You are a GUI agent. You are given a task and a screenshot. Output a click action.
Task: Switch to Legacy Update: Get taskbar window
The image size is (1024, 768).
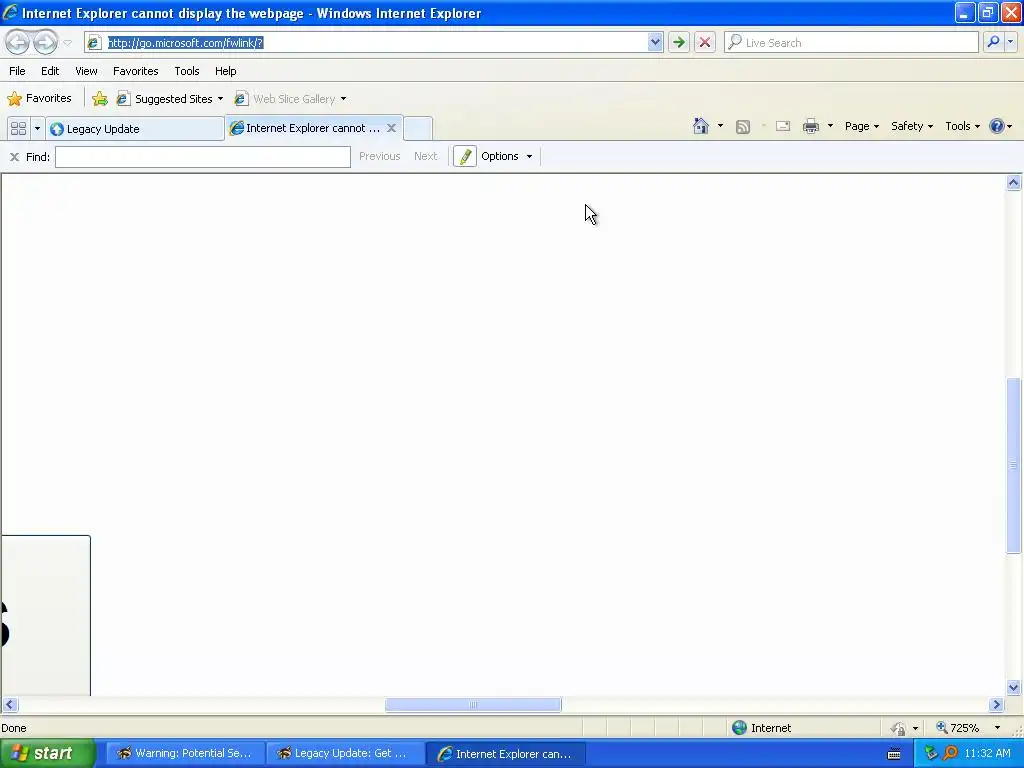click(x=345, y=754)
